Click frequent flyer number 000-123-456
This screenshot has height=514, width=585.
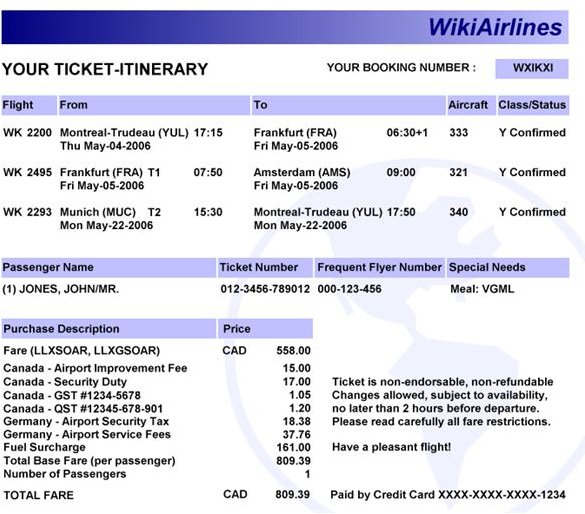pyautogui.click(x=350, y=289)
